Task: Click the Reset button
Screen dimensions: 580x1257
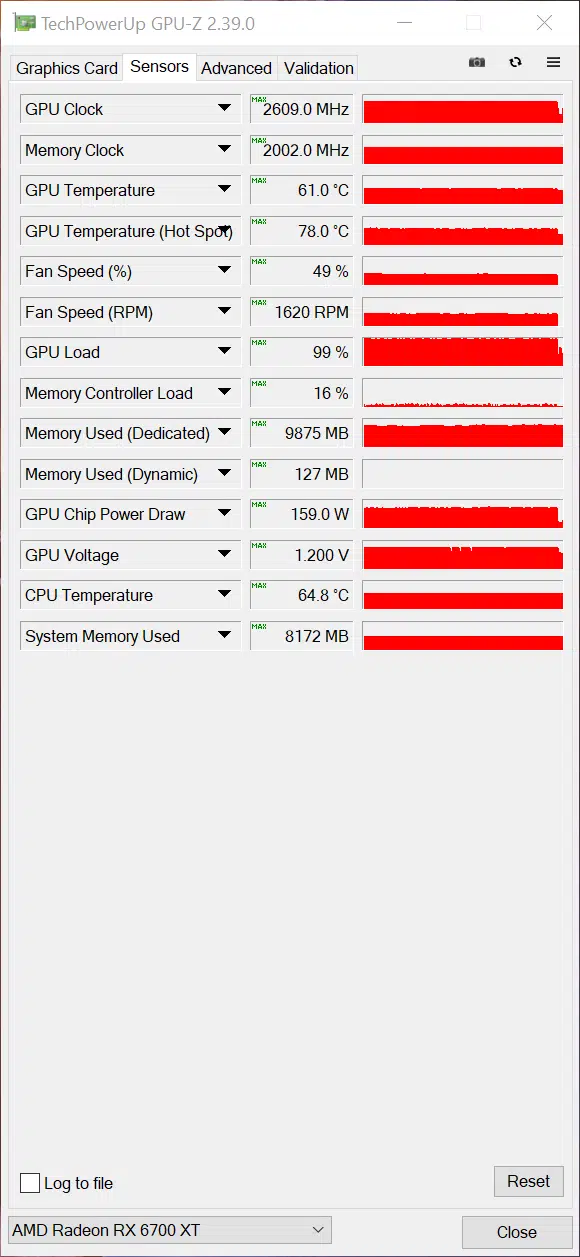Action: (x=528, y=1181)
